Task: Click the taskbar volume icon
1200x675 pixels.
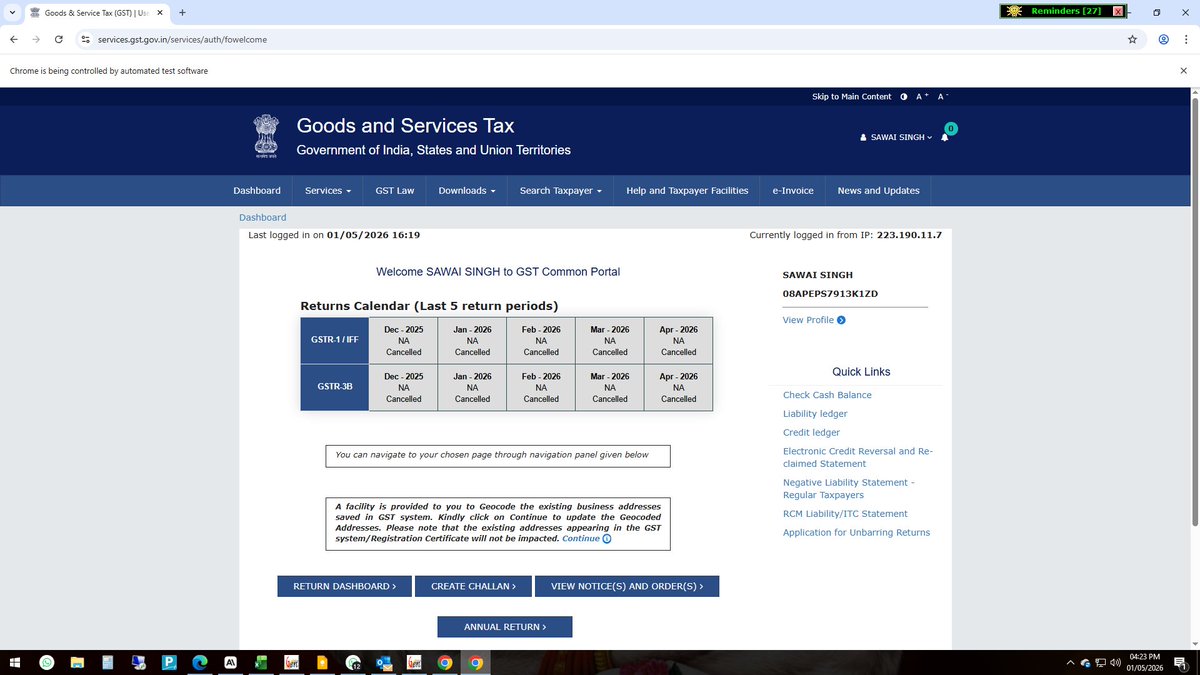Action: pyautogui.click(x=1114, y=662)
